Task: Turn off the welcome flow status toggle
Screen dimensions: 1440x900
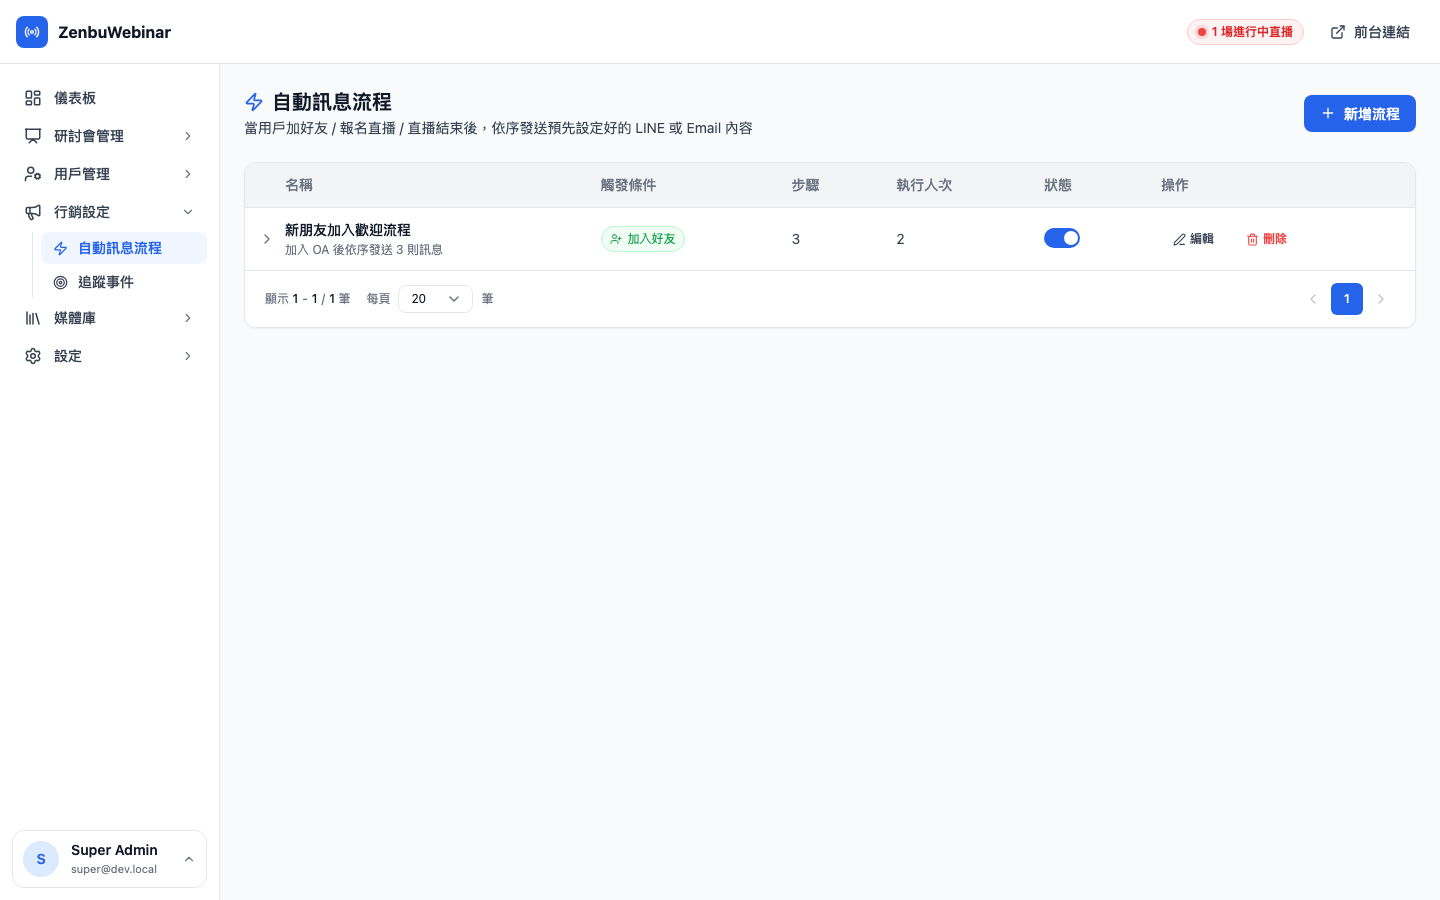Action: 1062,238
